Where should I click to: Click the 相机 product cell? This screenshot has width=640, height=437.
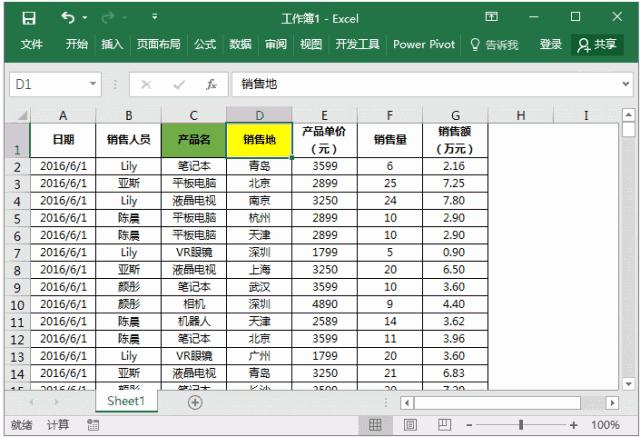click(x=194, y=304)
